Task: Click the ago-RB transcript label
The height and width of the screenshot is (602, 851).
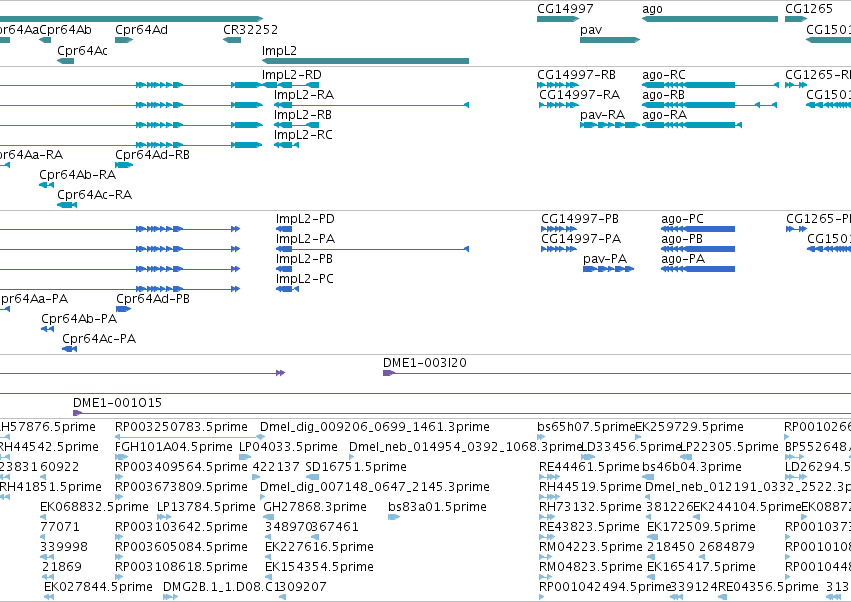Action: point(663,94)
